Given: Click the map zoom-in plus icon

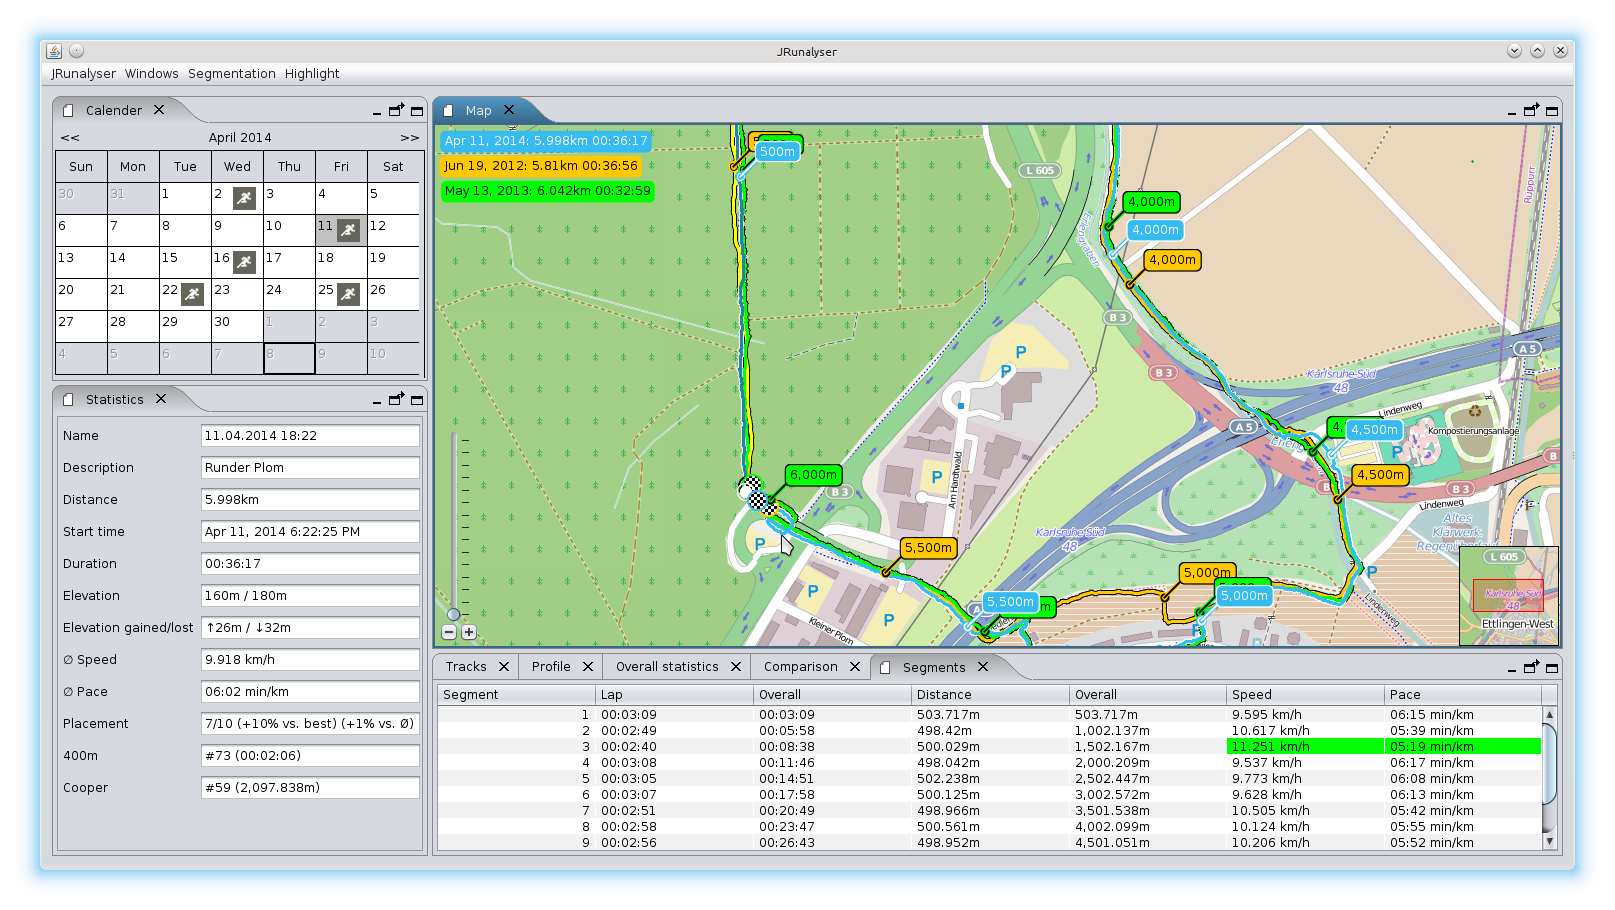Looking at the screenshot, I should click(x=469, y=632).
